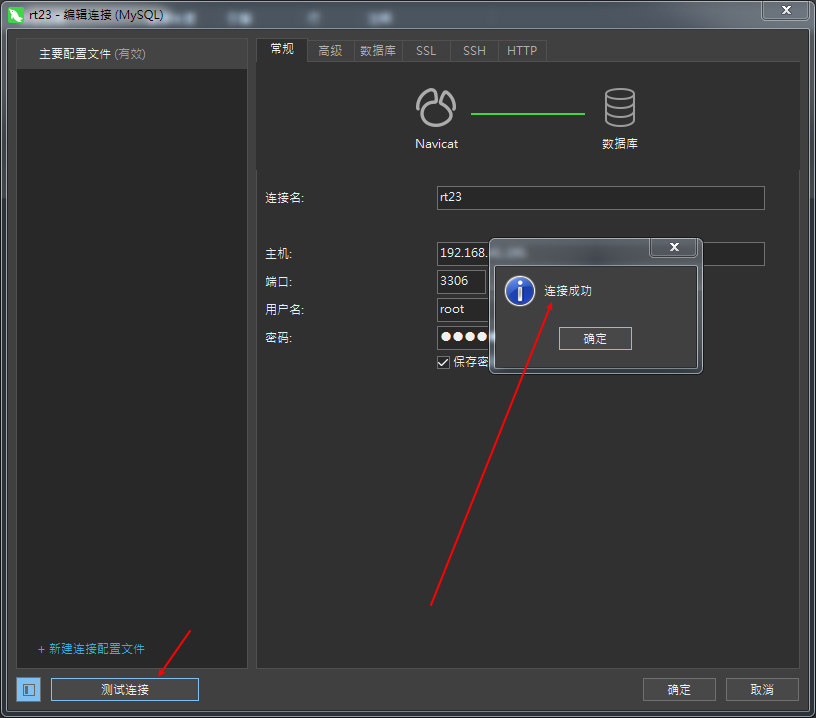Viewport: 816px width, 718px height.
Task: Focus the 用户名 field showing root
Action: (463, 310)
